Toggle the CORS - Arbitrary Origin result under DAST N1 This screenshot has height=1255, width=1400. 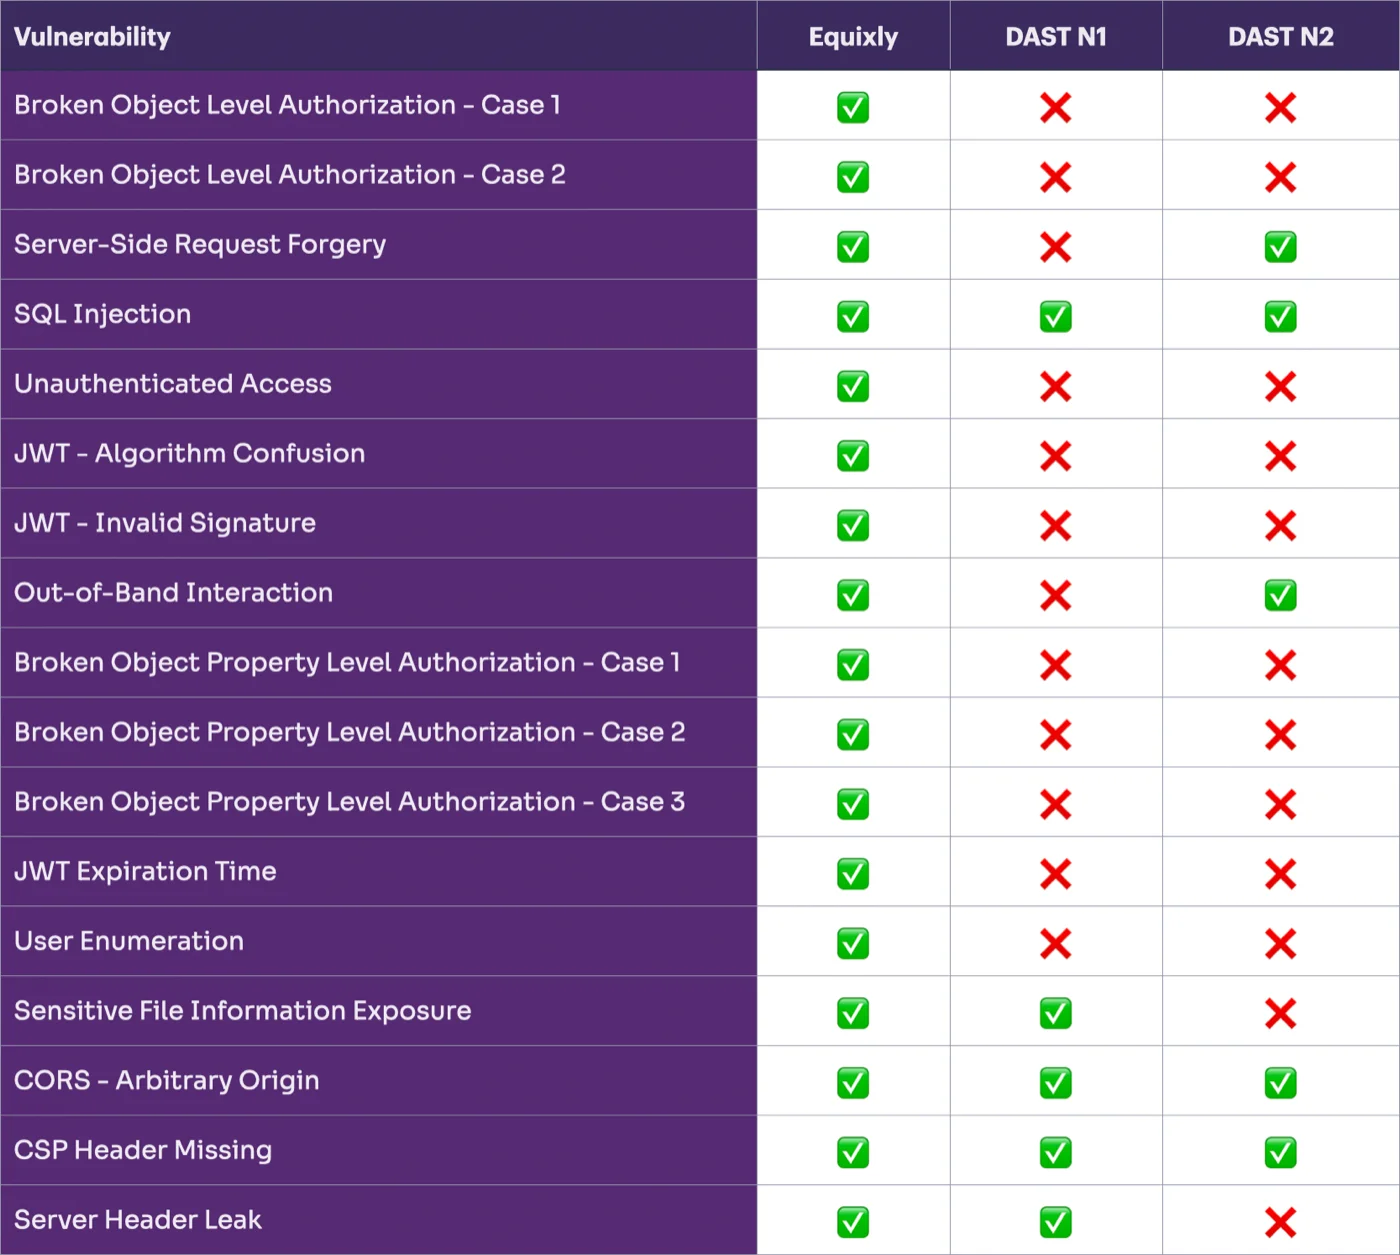tap(1056, 1081)
